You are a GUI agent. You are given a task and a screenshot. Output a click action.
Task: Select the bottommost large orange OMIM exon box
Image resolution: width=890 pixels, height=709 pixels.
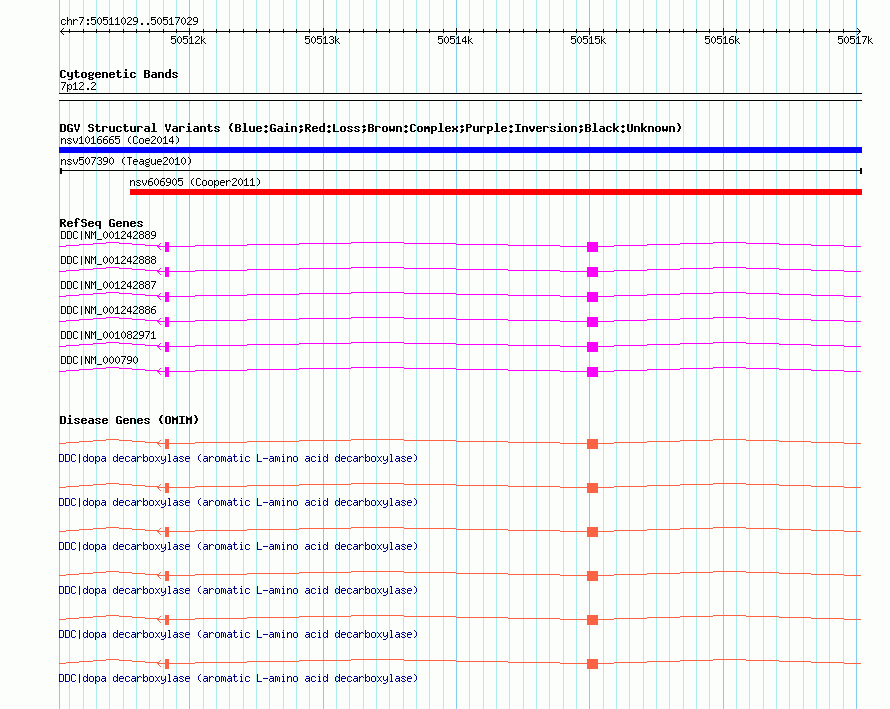pos(593,664)
